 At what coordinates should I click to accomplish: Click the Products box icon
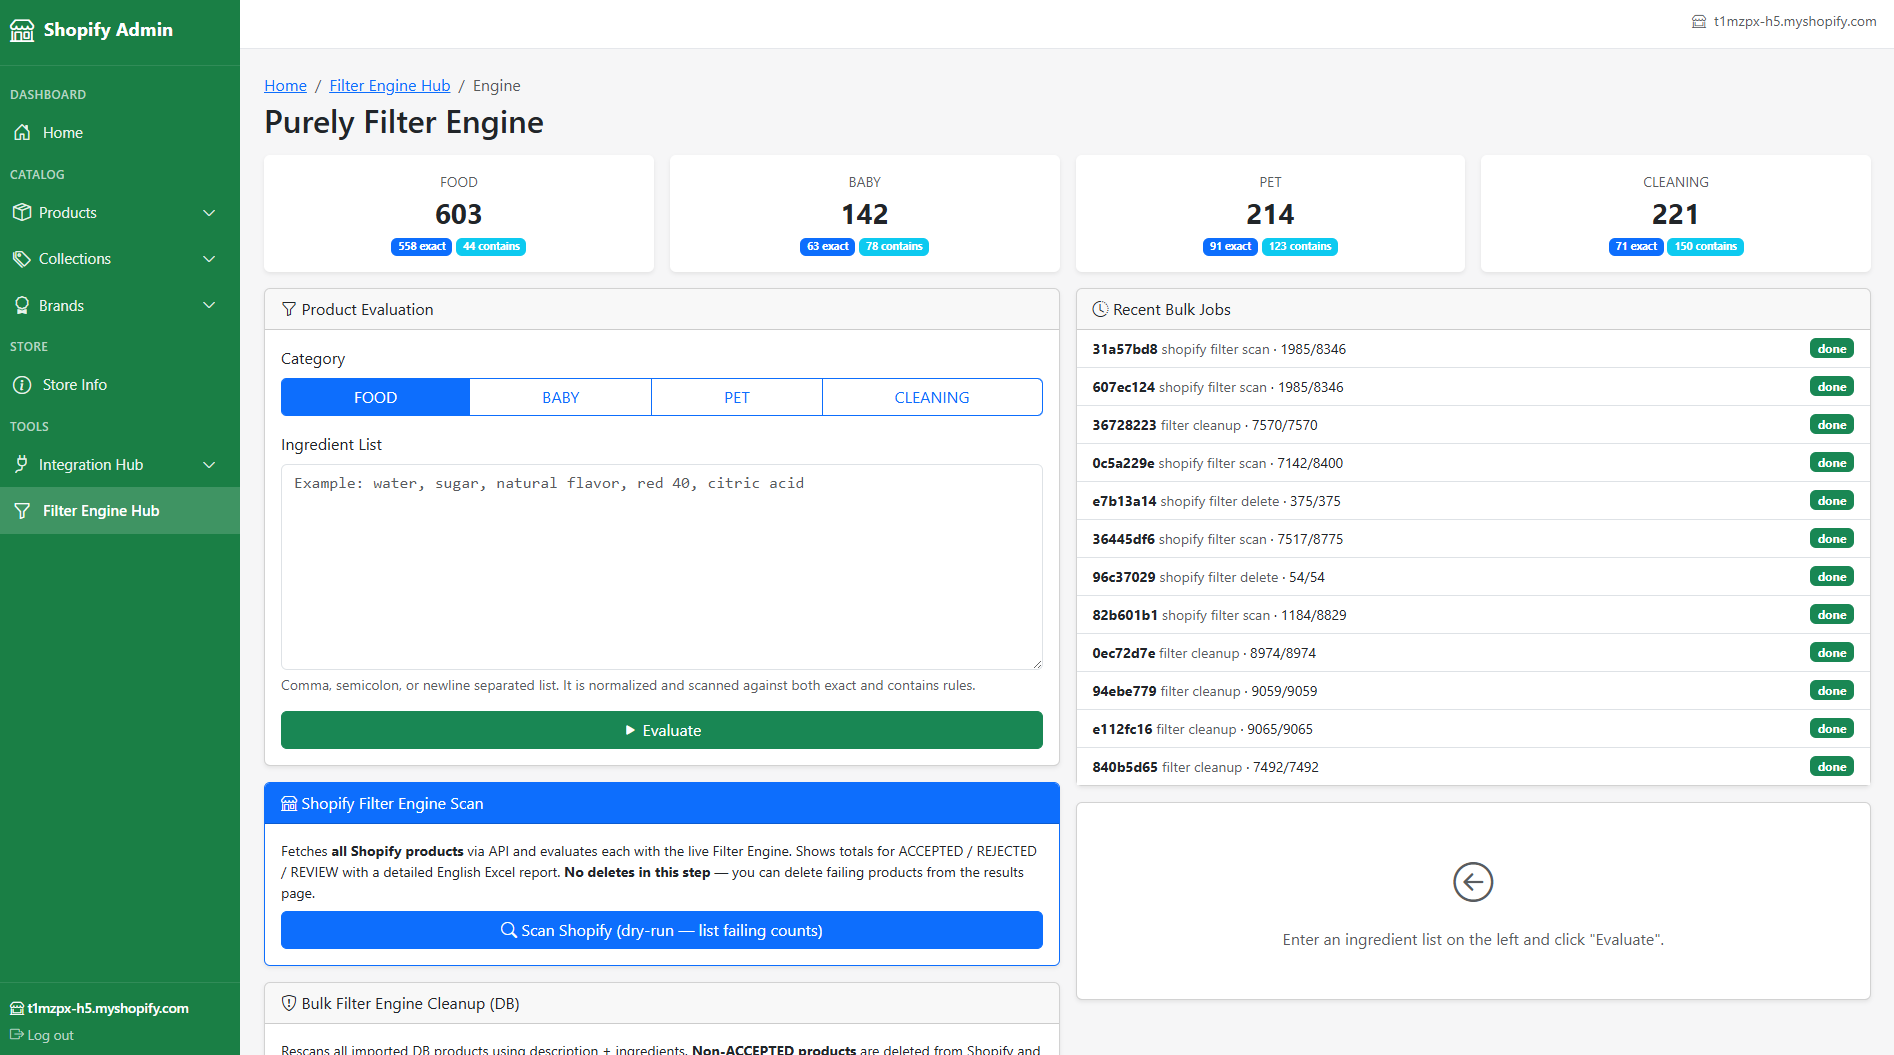tap(22, 213)
